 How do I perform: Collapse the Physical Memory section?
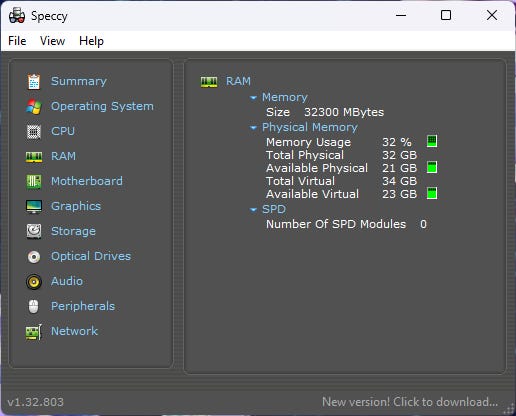click(x=253, y=128)
